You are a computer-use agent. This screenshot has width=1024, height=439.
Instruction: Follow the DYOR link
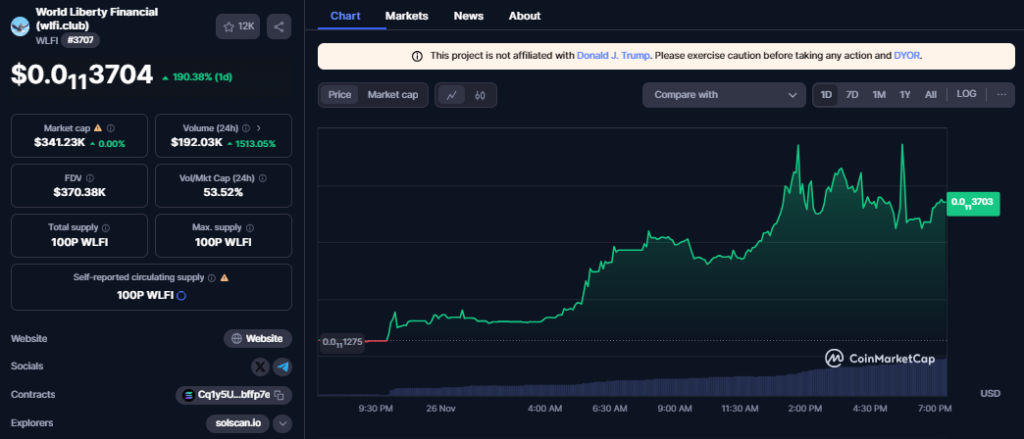pos(907,56)
